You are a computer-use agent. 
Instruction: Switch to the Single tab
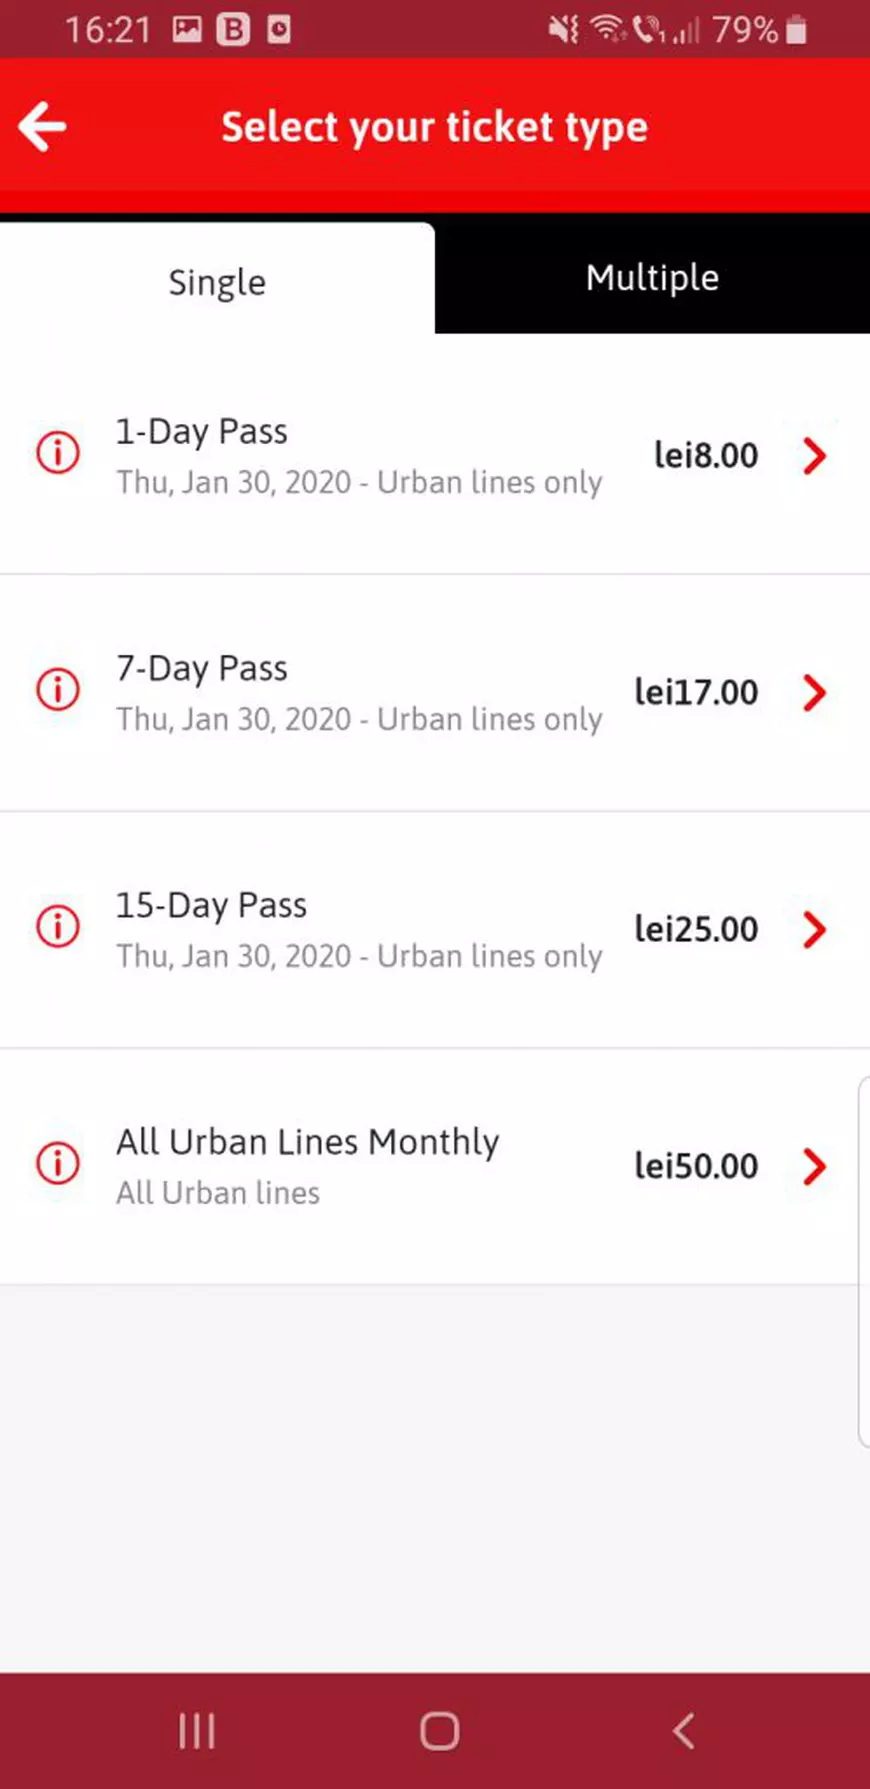[217, 282]
